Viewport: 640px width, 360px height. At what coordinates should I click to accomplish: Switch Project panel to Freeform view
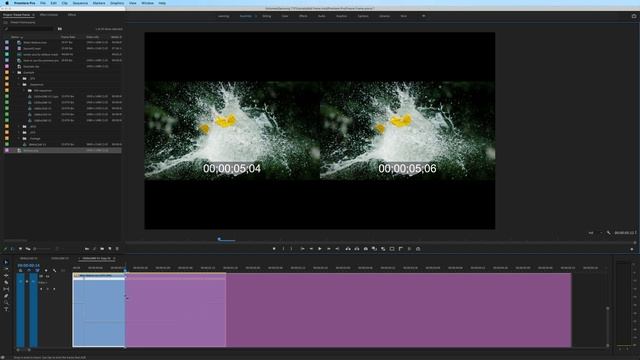[28, 249]
